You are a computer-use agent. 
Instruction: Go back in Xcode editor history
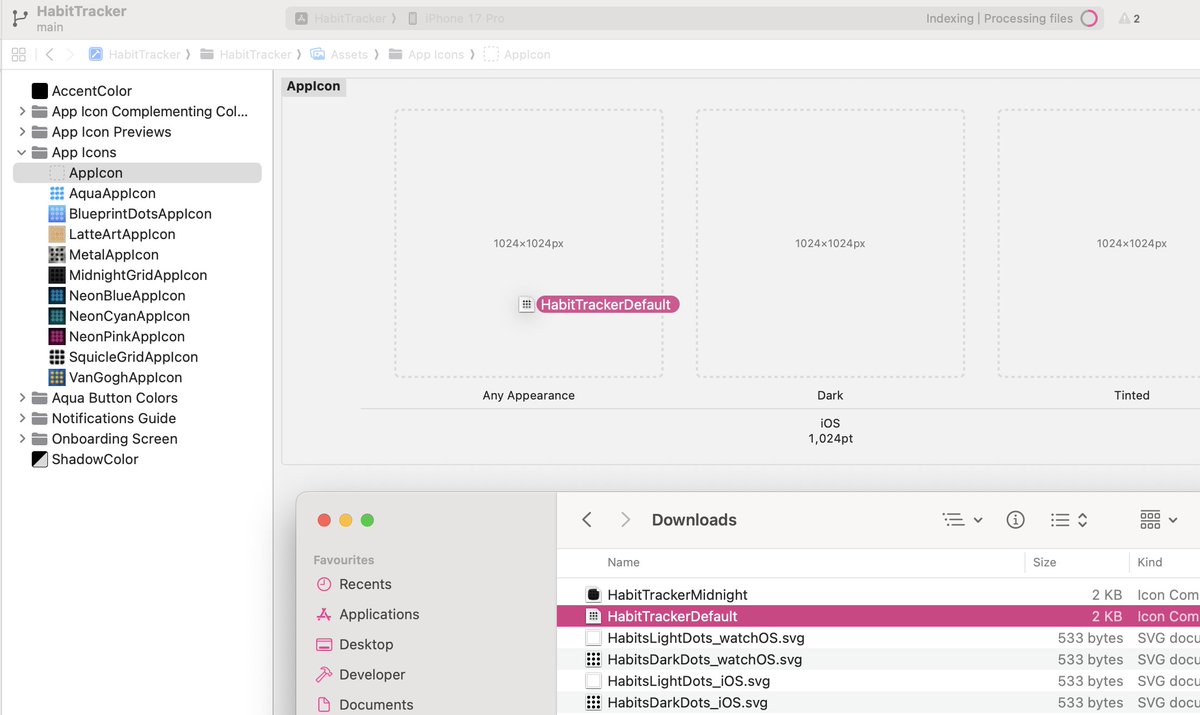tap(49, 54)
